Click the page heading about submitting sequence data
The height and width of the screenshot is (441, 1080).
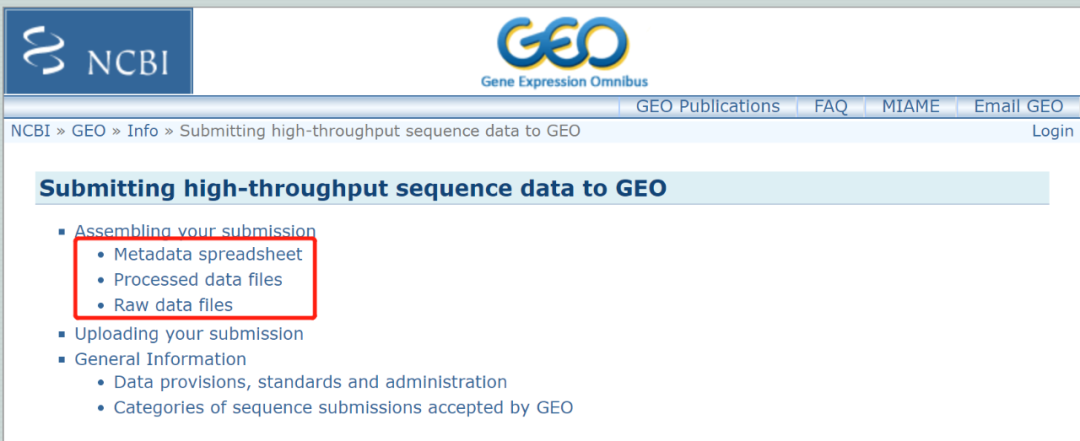click(x=352, y=188)
